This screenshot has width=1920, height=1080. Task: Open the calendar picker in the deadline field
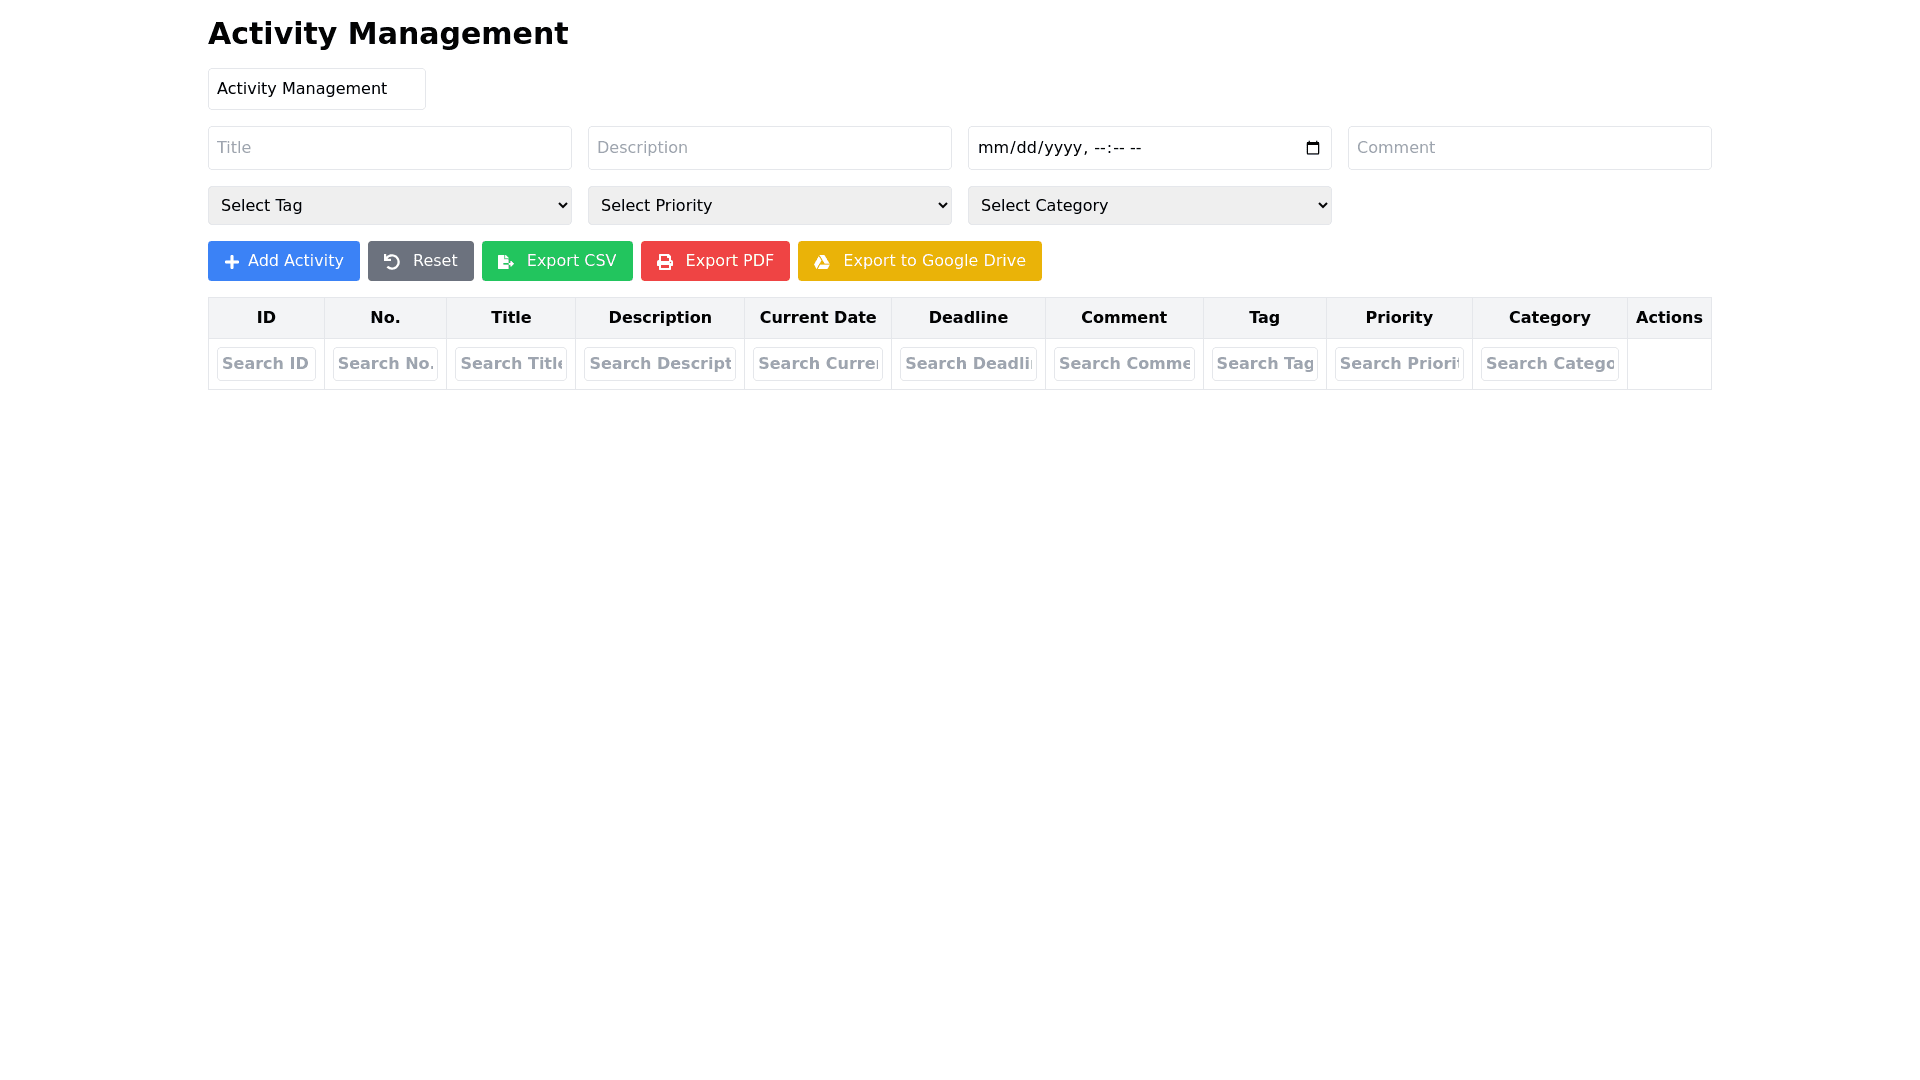point(1312,148)
